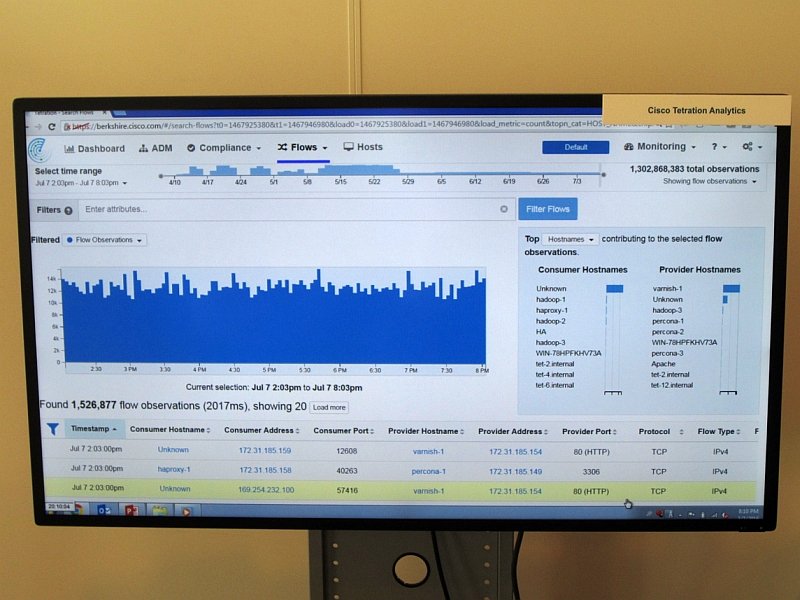Image resolution: width=800 pixels, height=600 pixels.
Task: Select percona-1 in Provider Hostnames list
Action: (667, 321)
